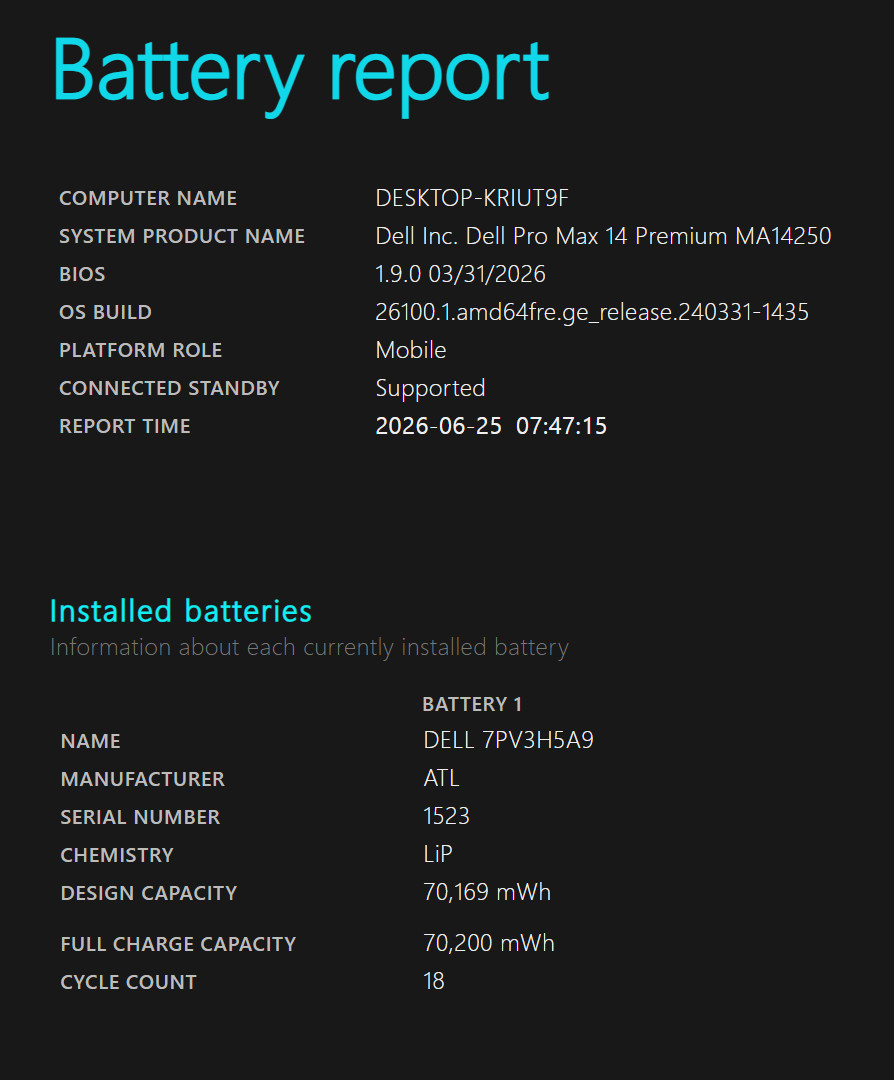This screenshot has width=894, height=1080.
Task: Click the Installed batteries section heading
Action: [x=180, y=611]
